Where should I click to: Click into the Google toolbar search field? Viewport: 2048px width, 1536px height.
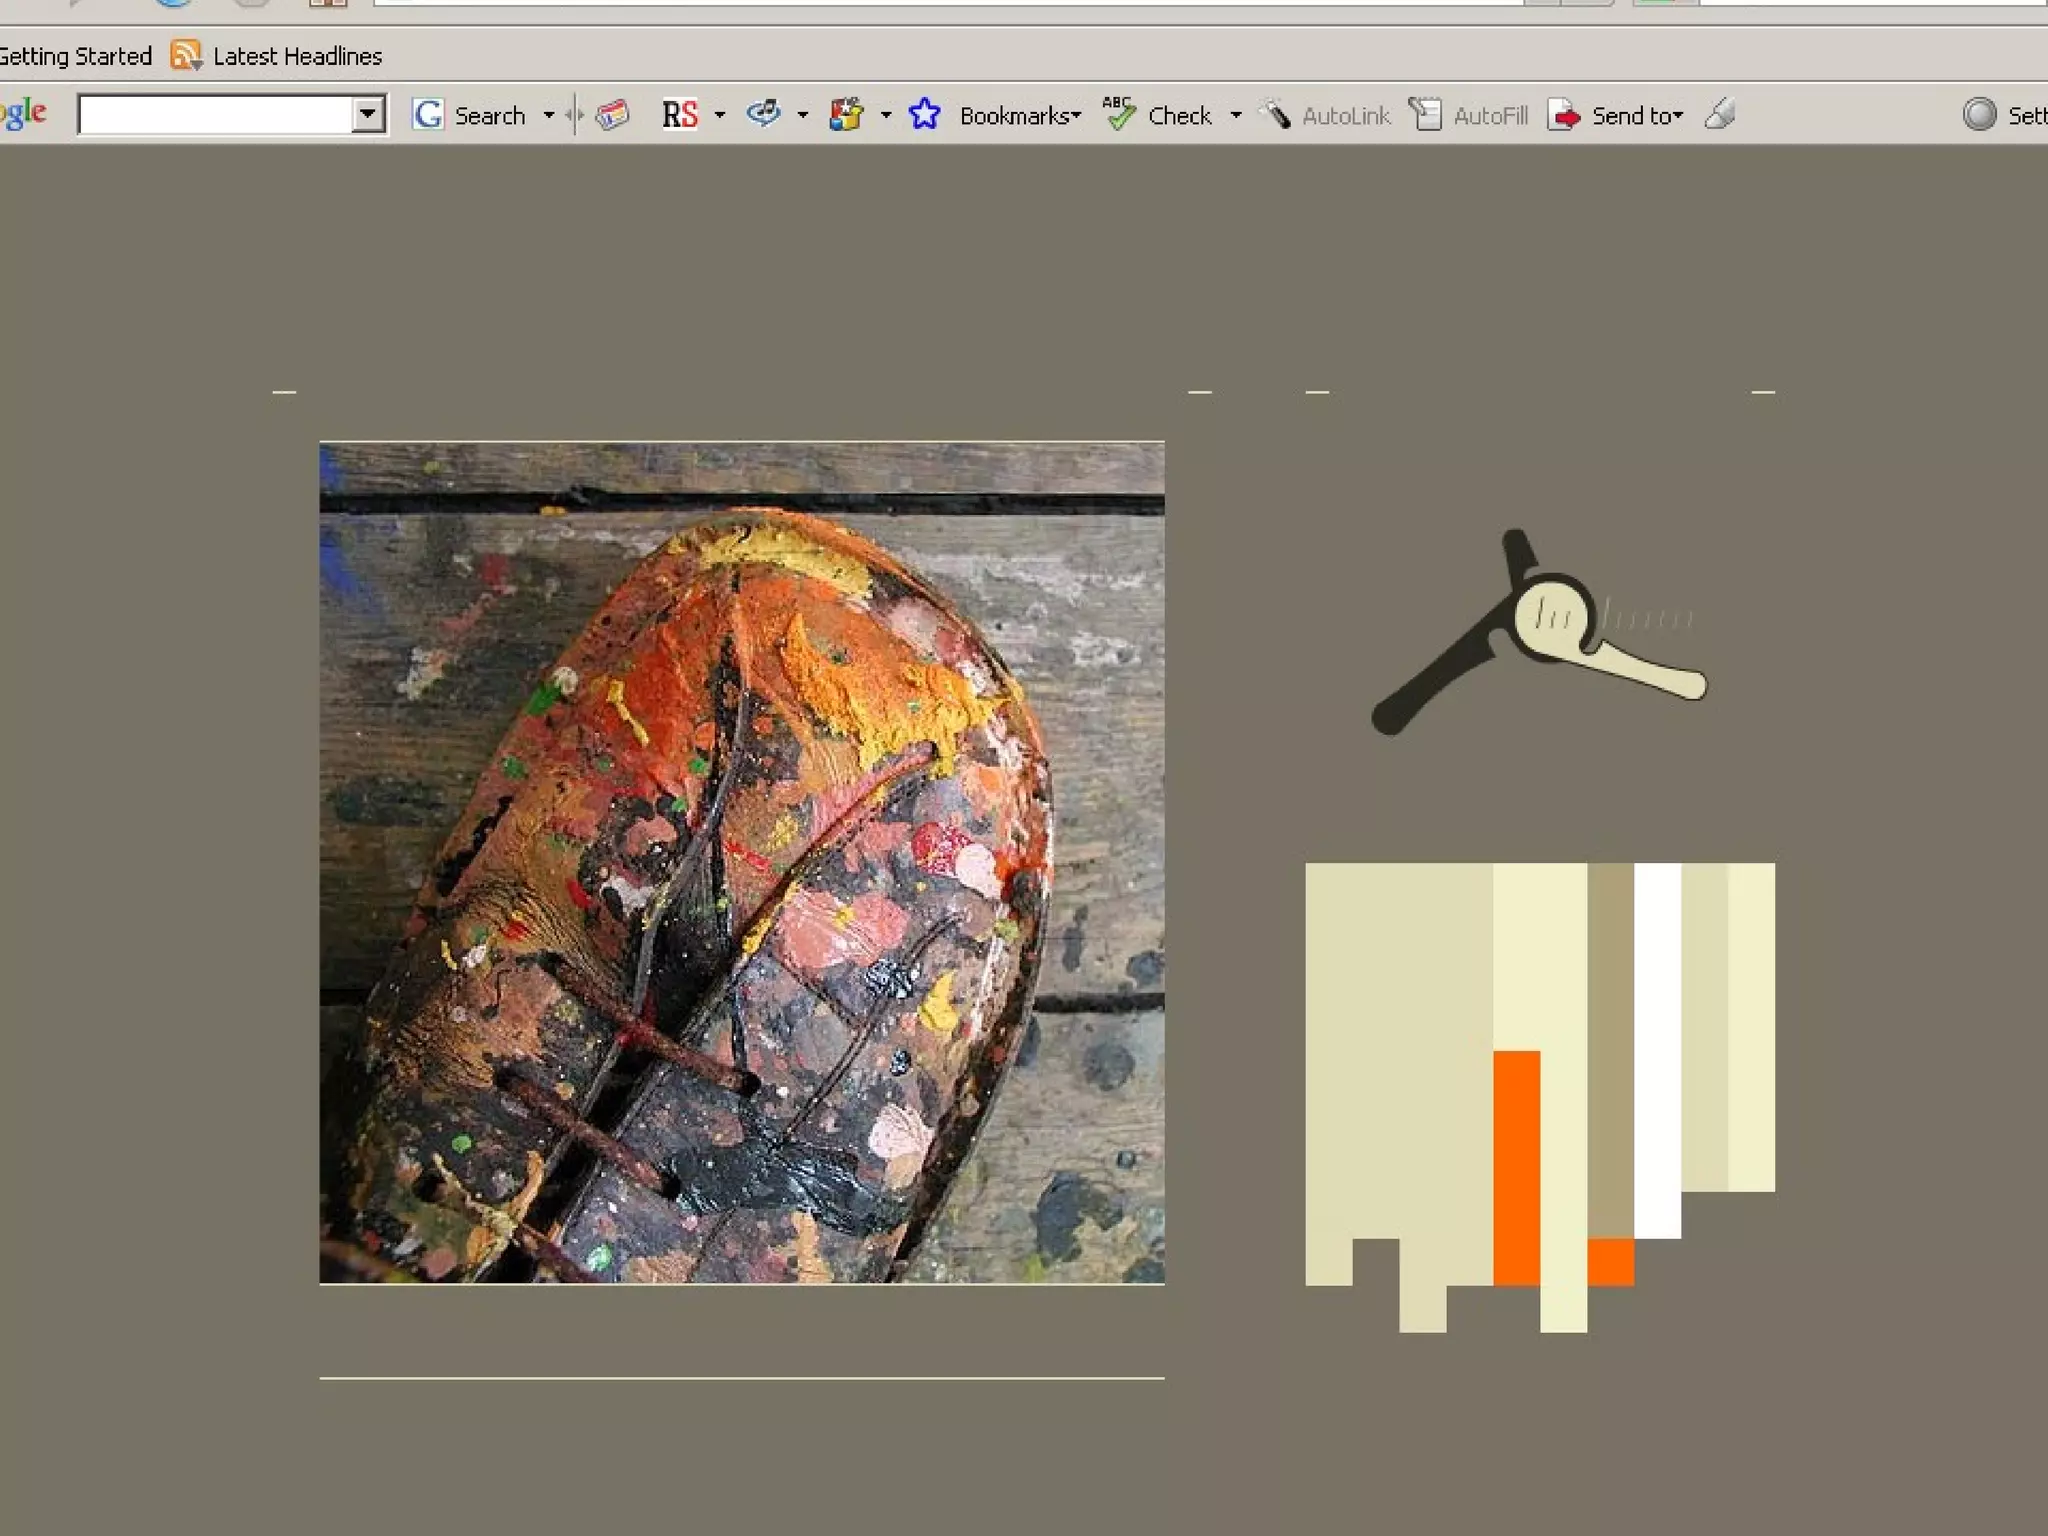point(214,114)
